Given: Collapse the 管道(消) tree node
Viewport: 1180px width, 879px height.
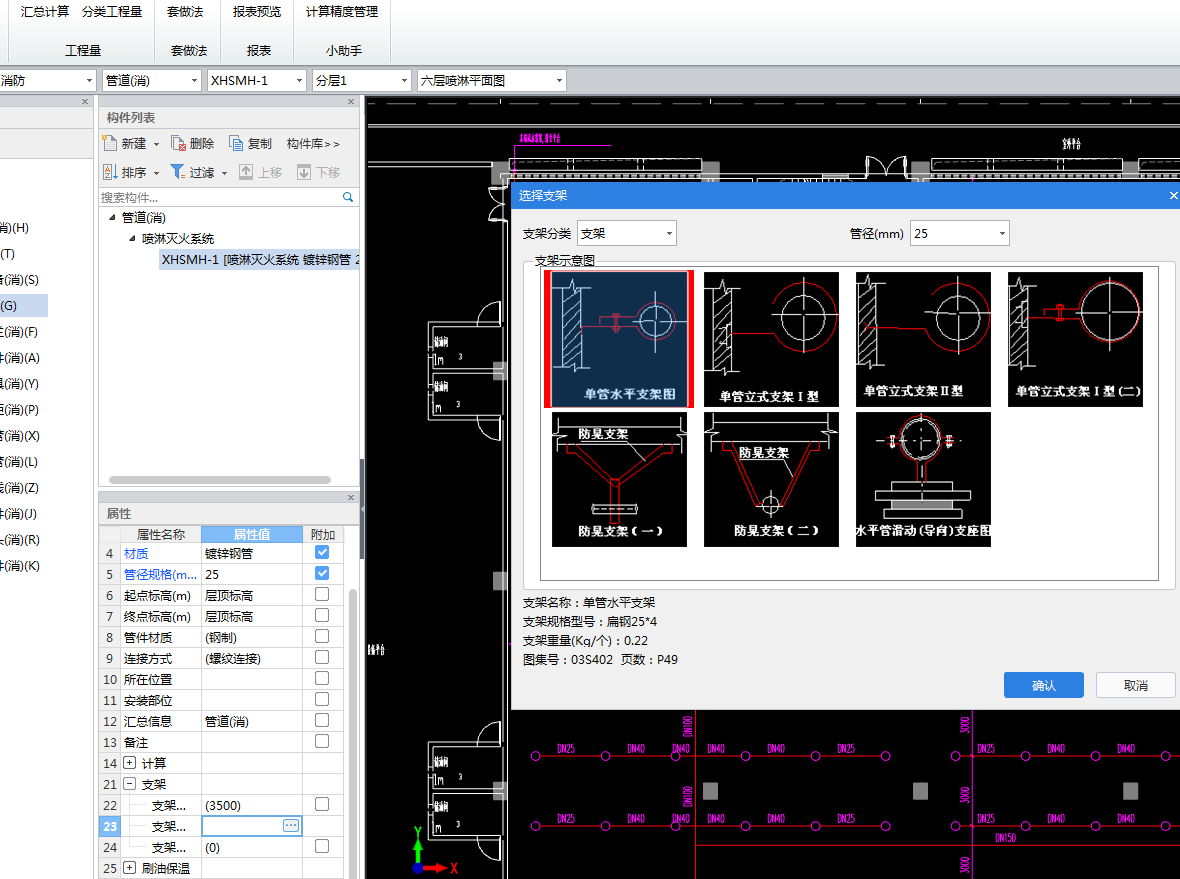Looking at the screenshot, I should [113, 217].
